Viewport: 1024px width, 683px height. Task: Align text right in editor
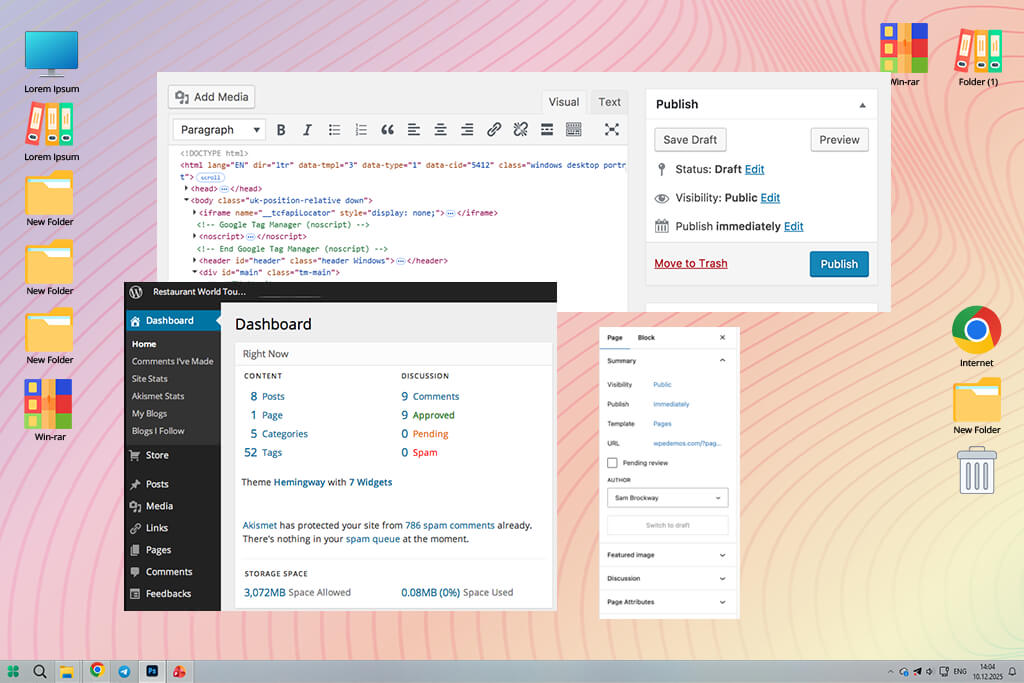coord(467,130)
